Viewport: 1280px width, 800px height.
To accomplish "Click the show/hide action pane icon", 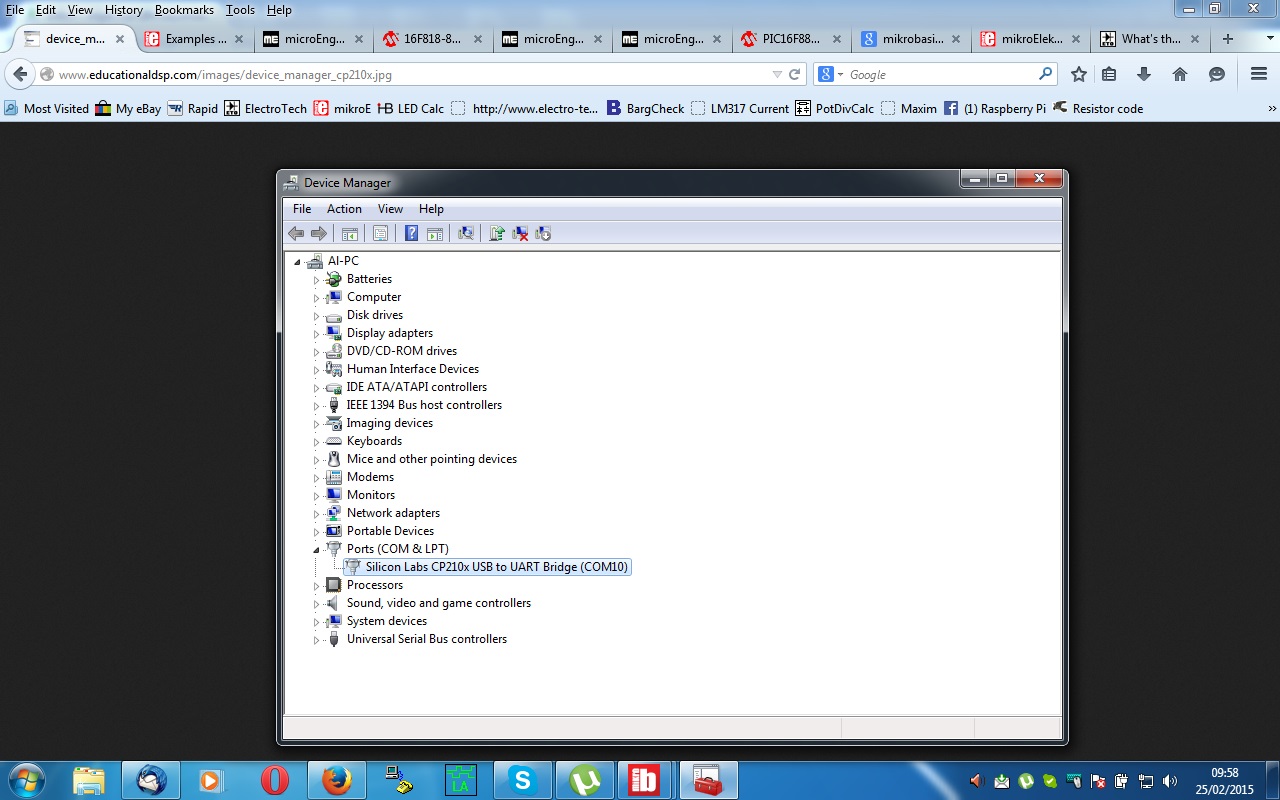I will [434, 233].
